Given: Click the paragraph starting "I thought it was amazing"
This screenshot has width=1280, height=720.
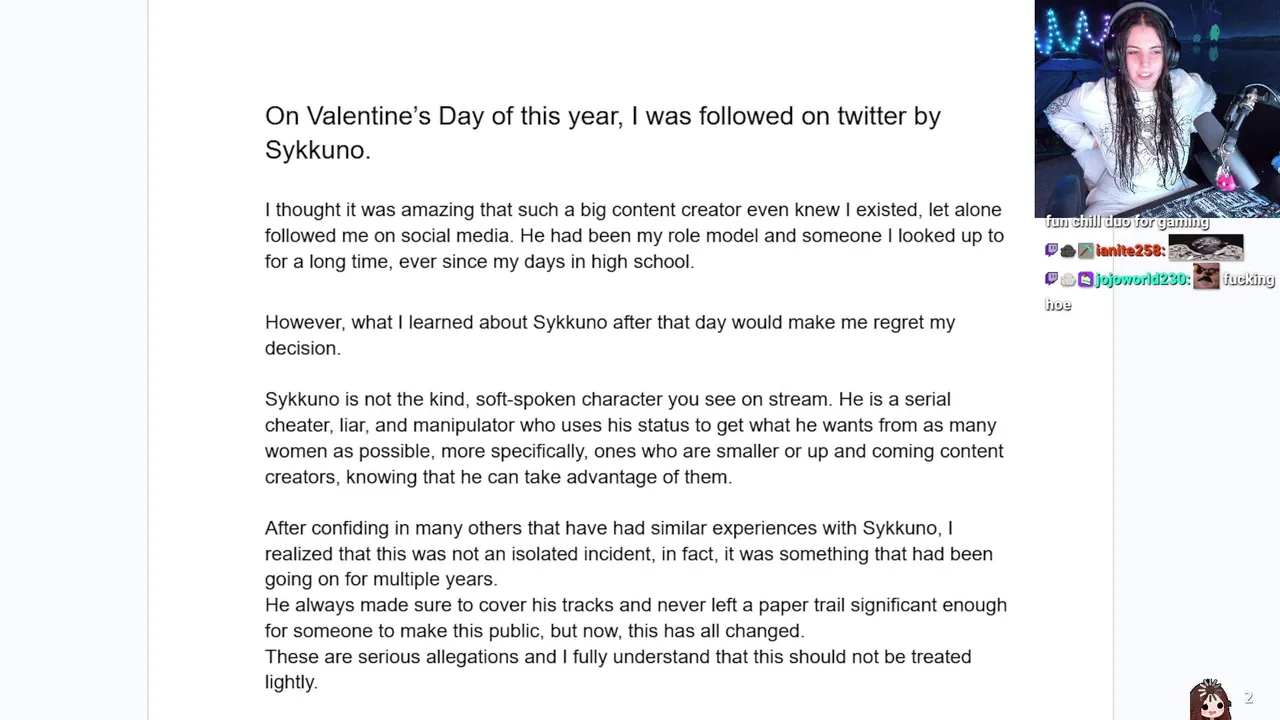Looking at the screenshot, I should click(x=634, y=236).
